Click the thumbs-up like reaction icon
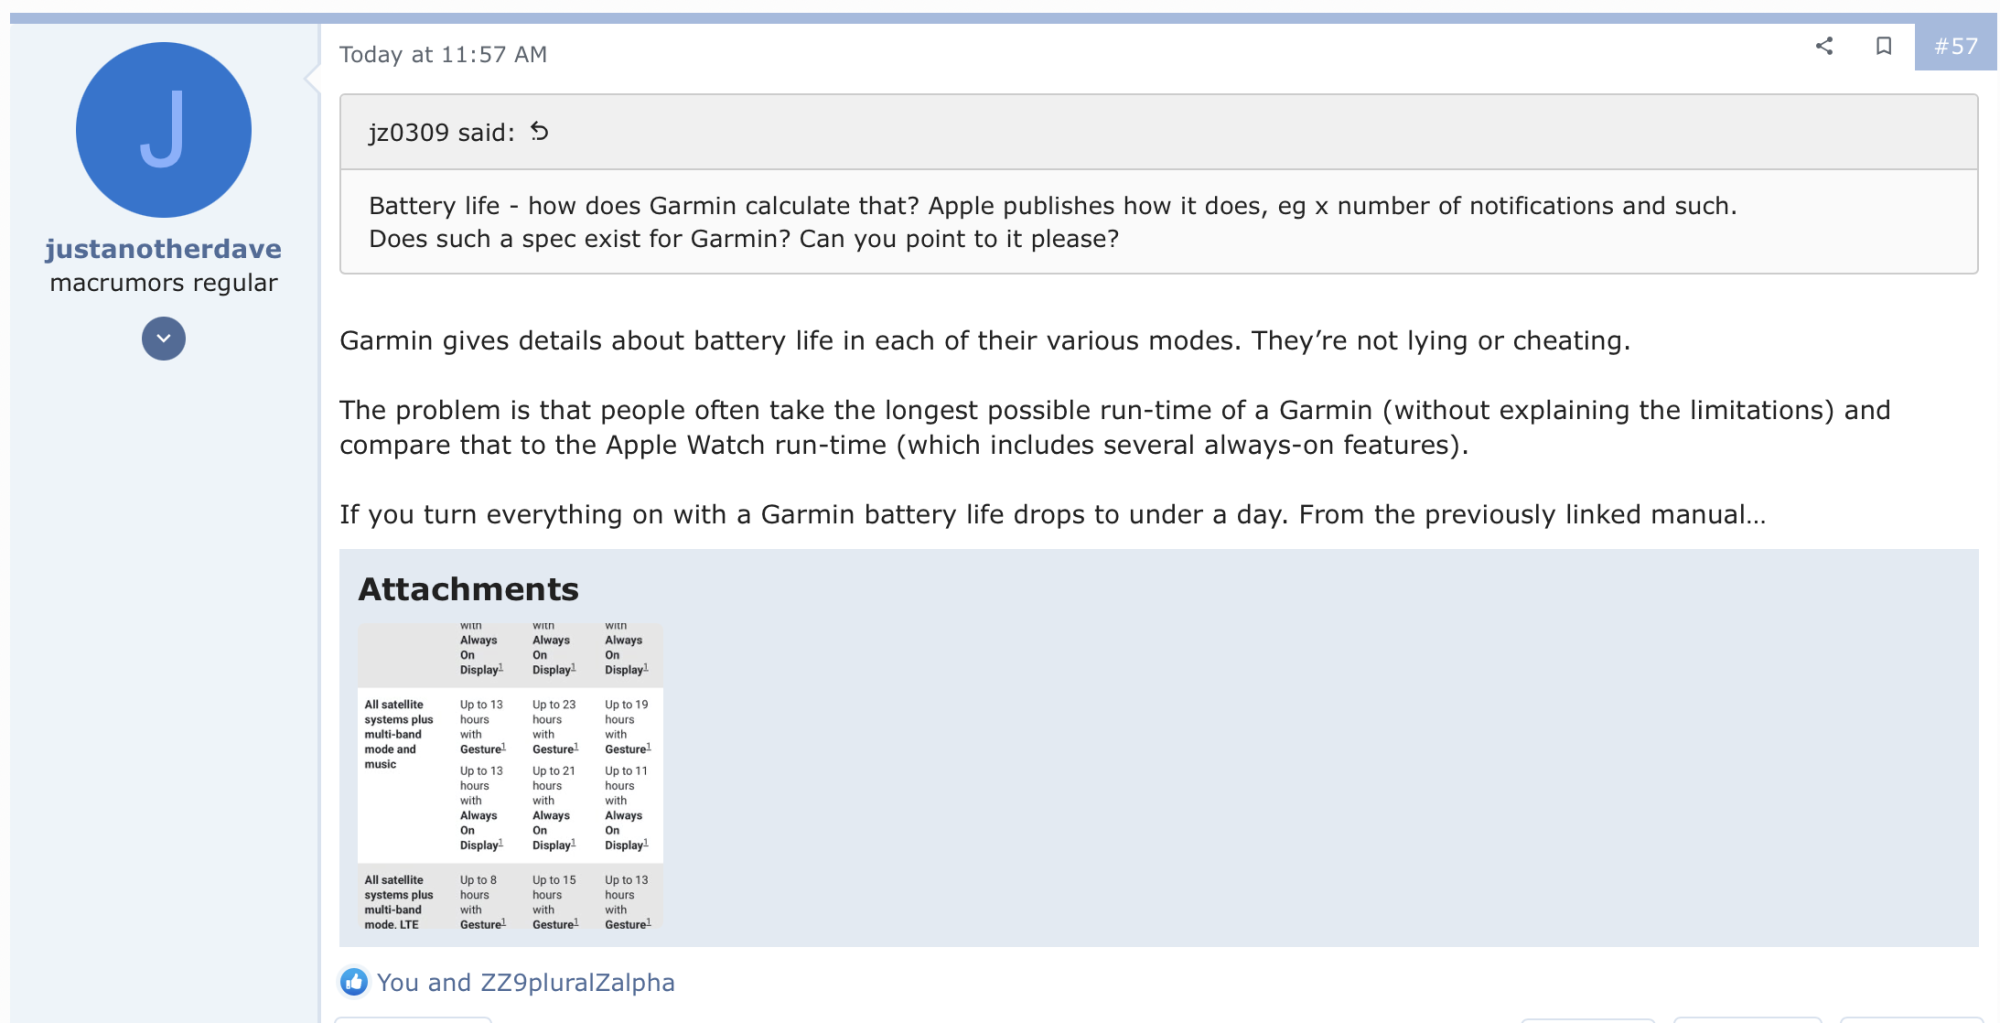The image size is (2000, 1023). (354, 982)
